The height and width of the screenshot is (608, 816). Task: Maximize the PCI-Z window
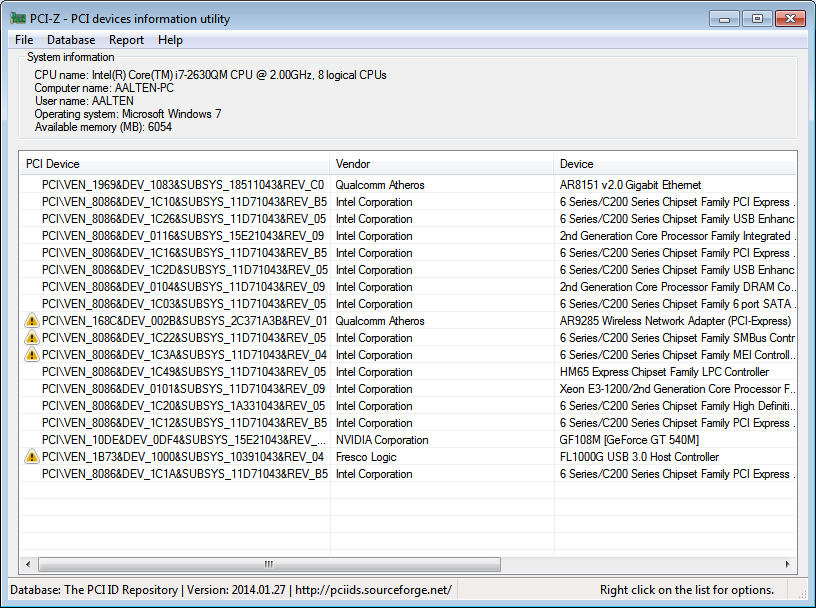pyautogui.click(x=757, y=19)
